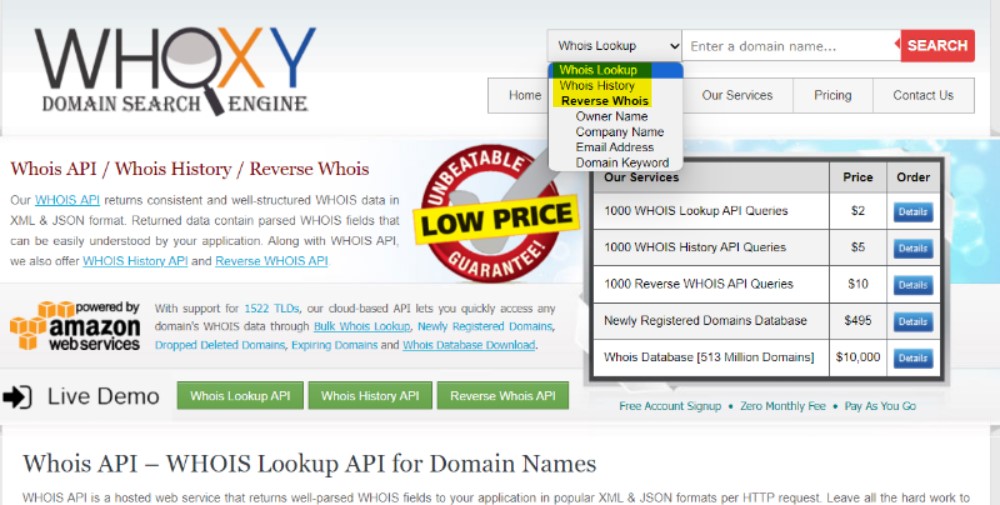
Task: Click Details for 1000 WHOIS History API Queries
Action: (913, 248)
